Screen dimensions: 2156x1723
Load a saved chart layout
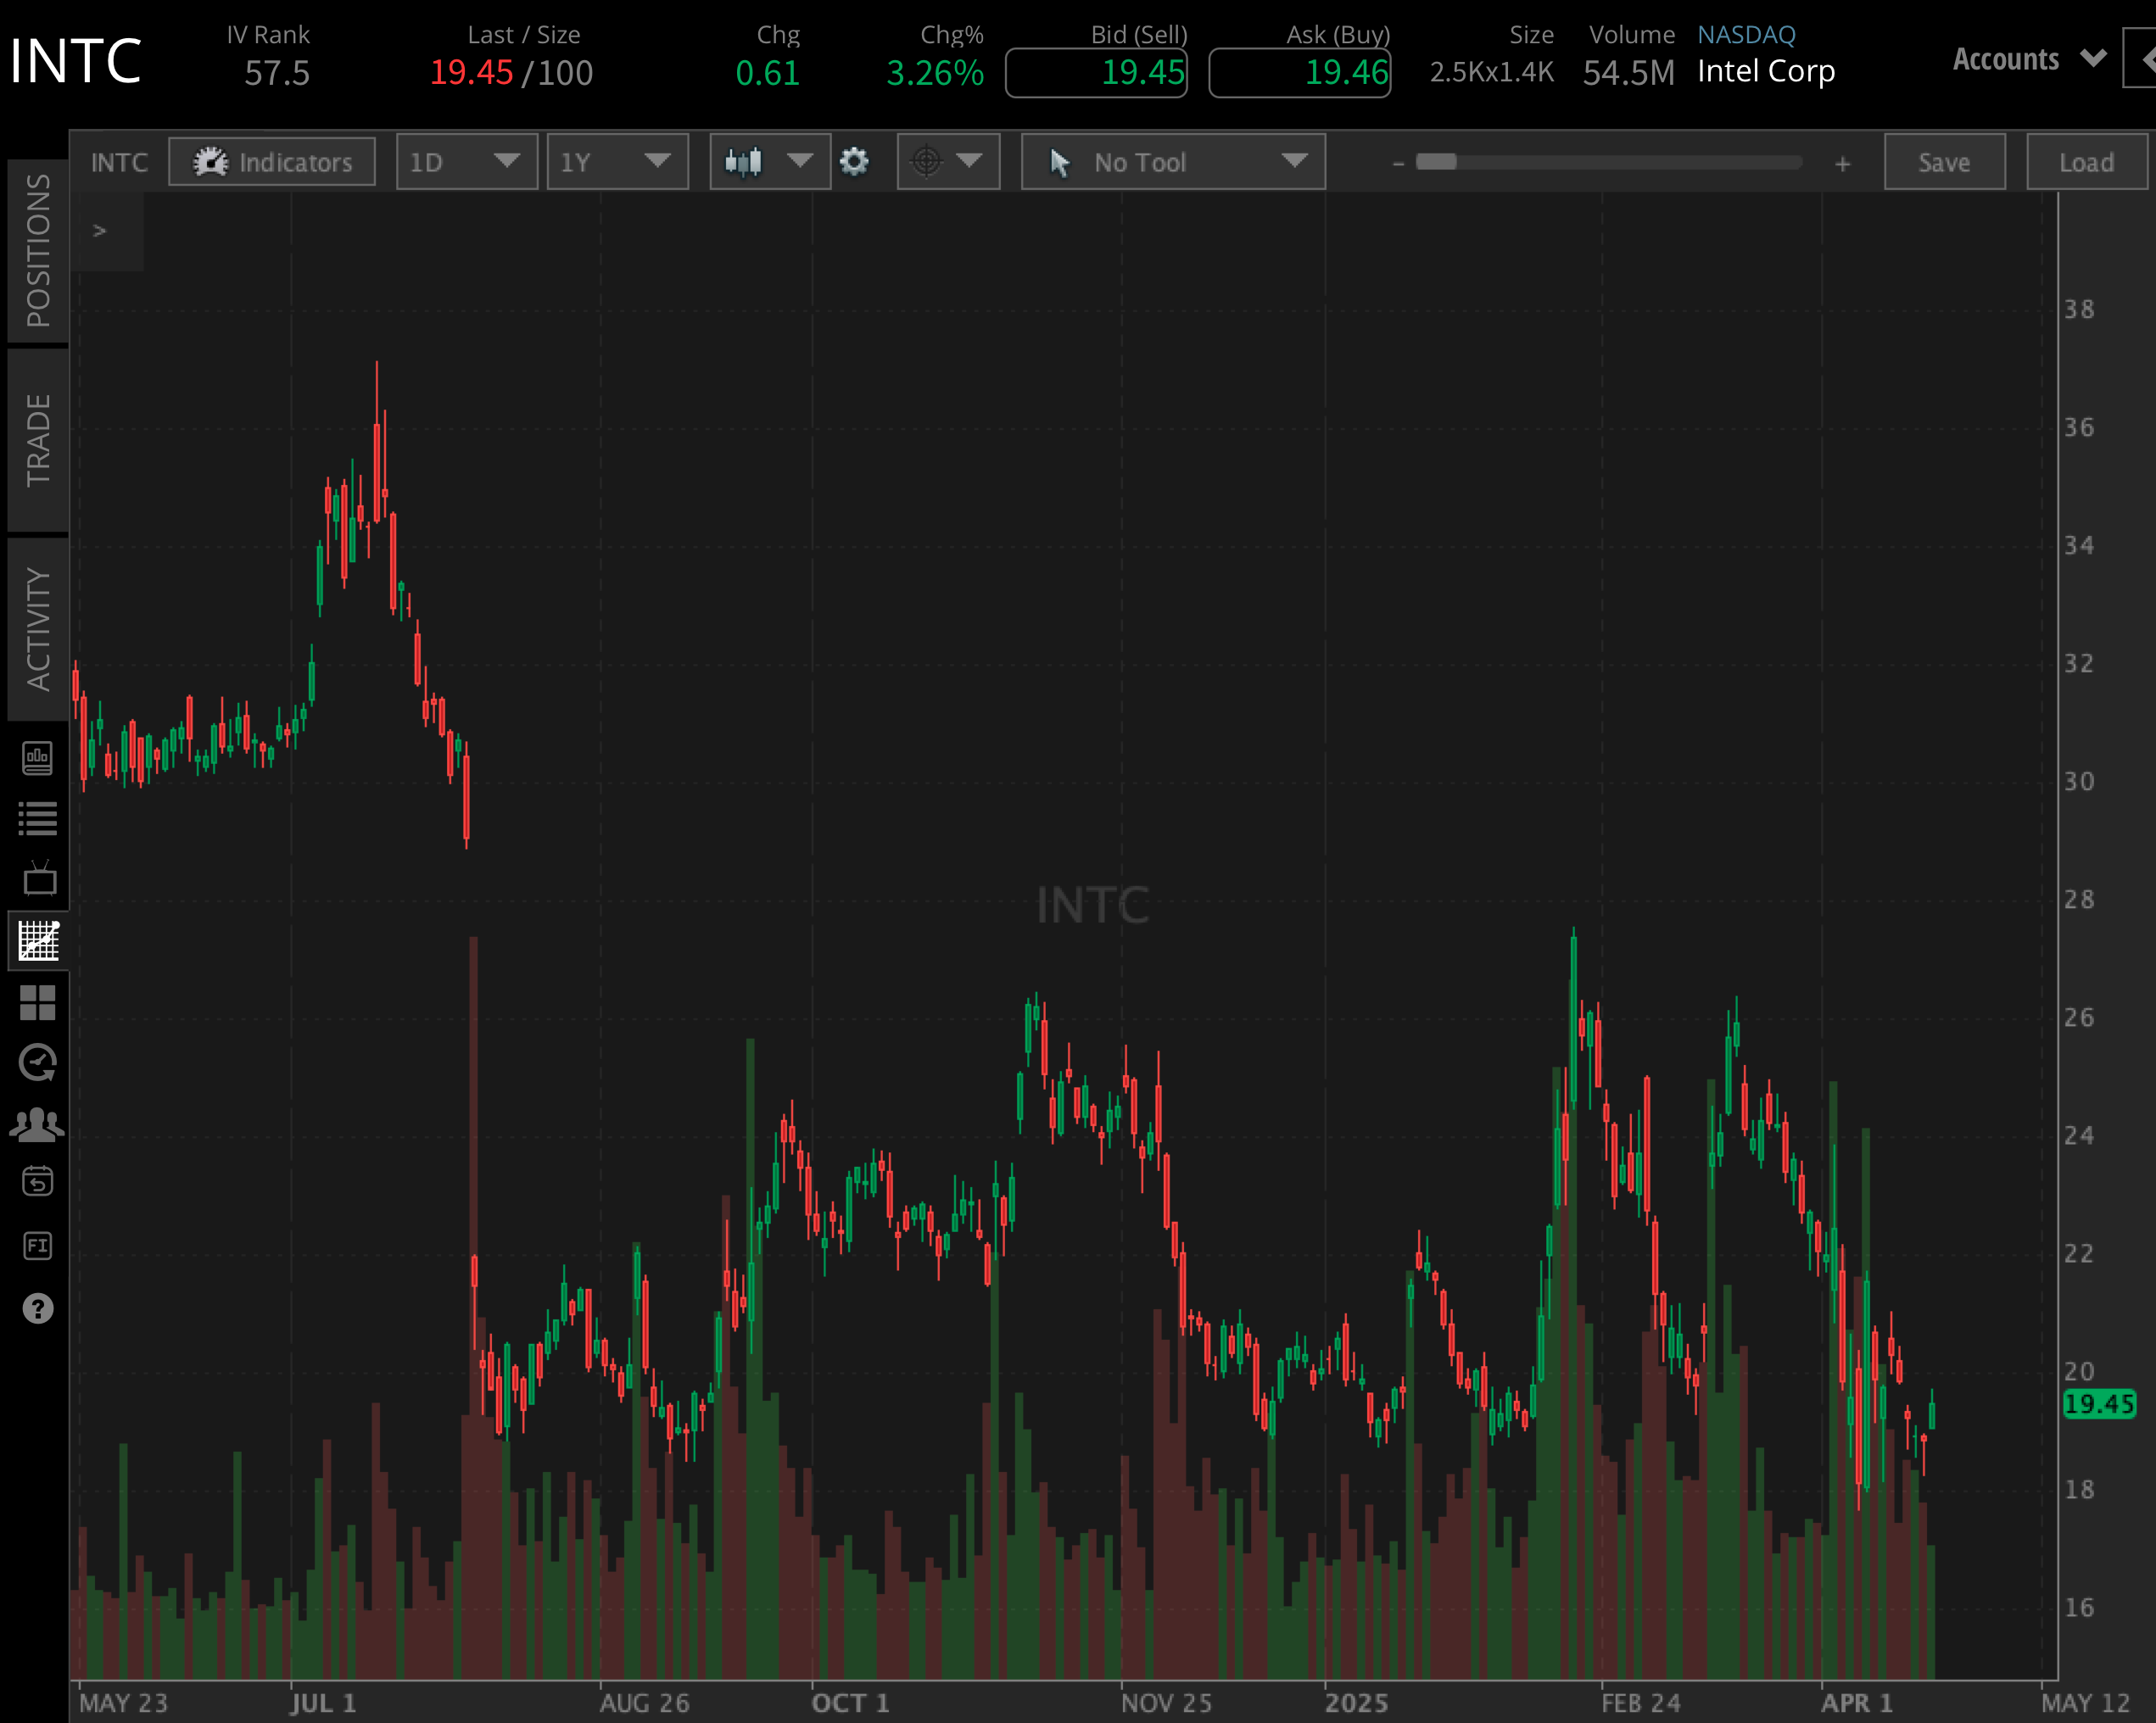(x=2085, y=161)
